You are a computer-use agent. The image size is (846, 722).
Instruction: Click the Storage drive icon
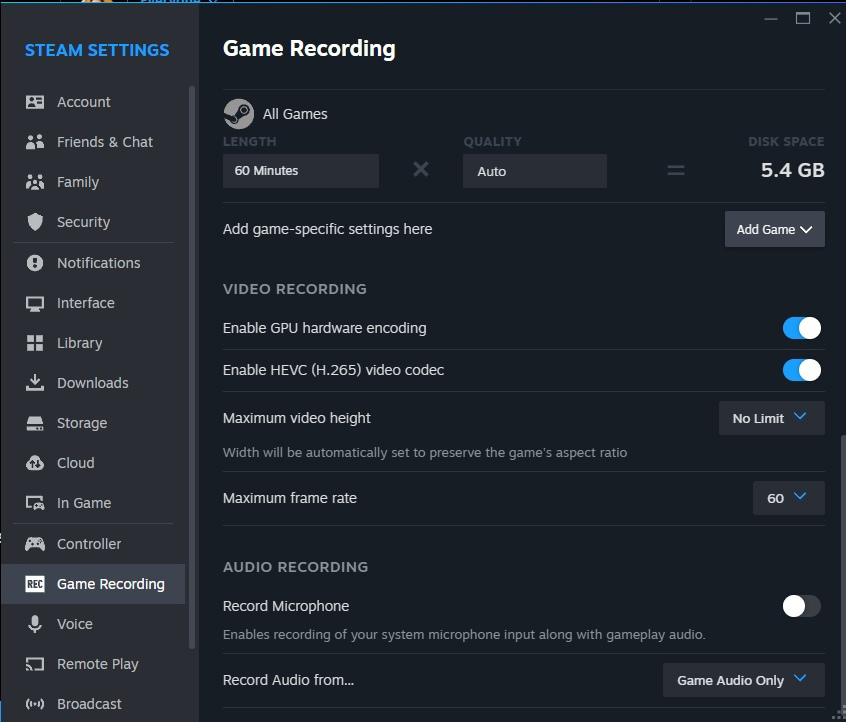(35, 423)
